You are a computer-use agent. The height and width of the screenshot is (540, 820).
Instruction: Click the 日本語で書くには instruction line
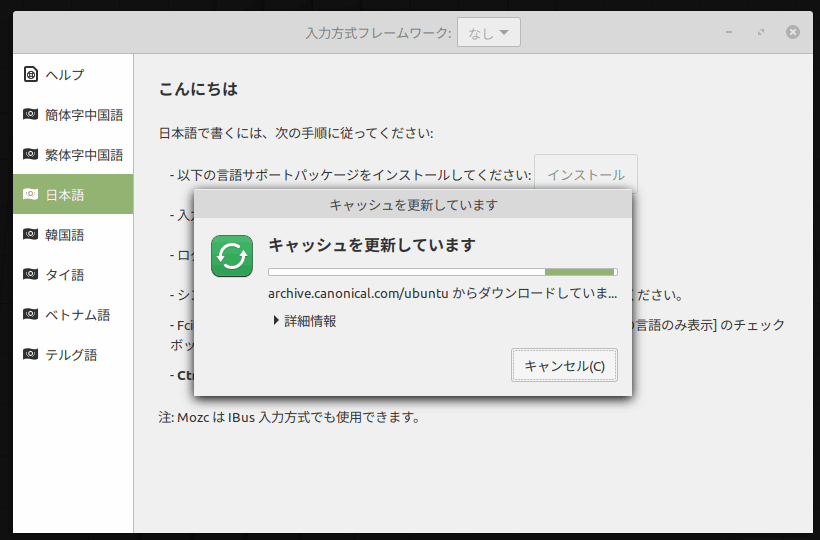296,133
